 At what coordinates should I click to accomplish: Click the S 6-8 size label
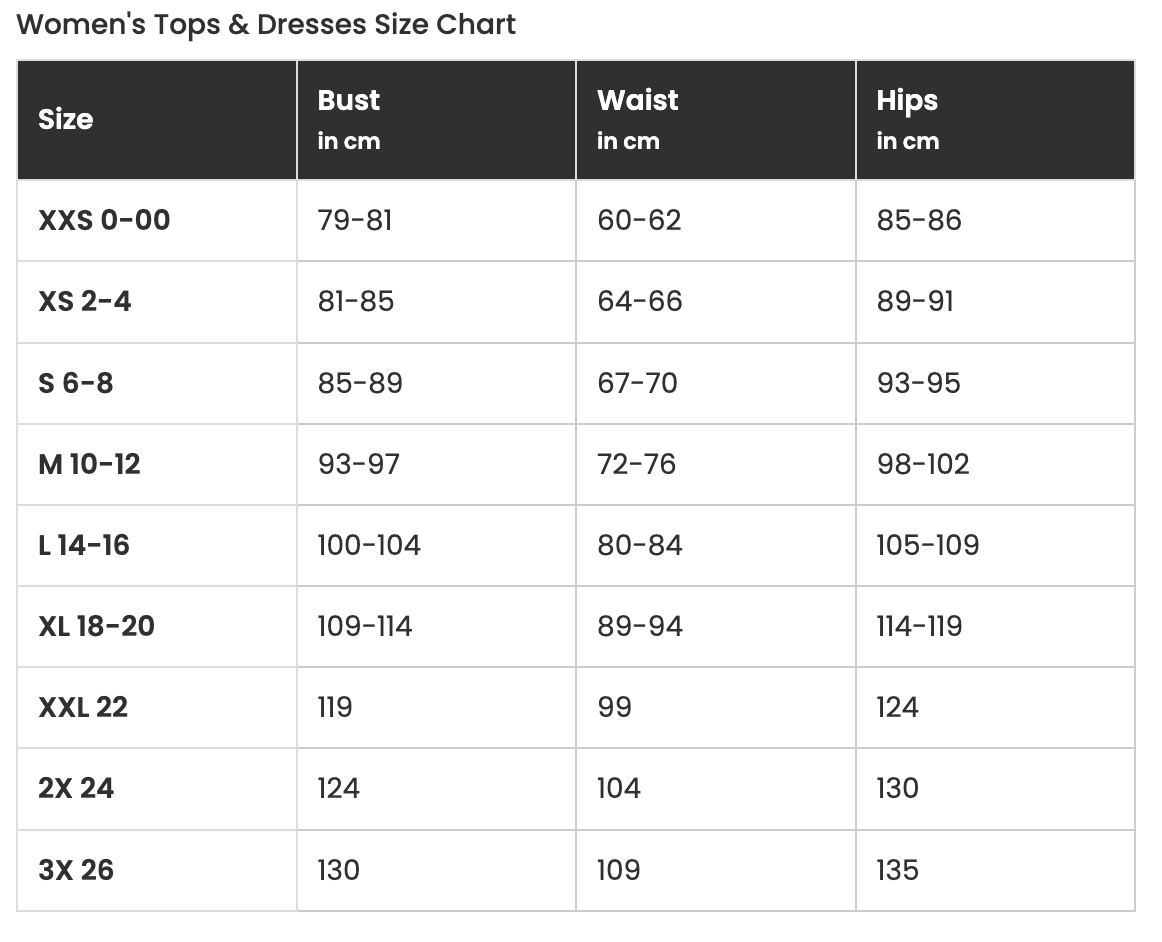[76, 383]
